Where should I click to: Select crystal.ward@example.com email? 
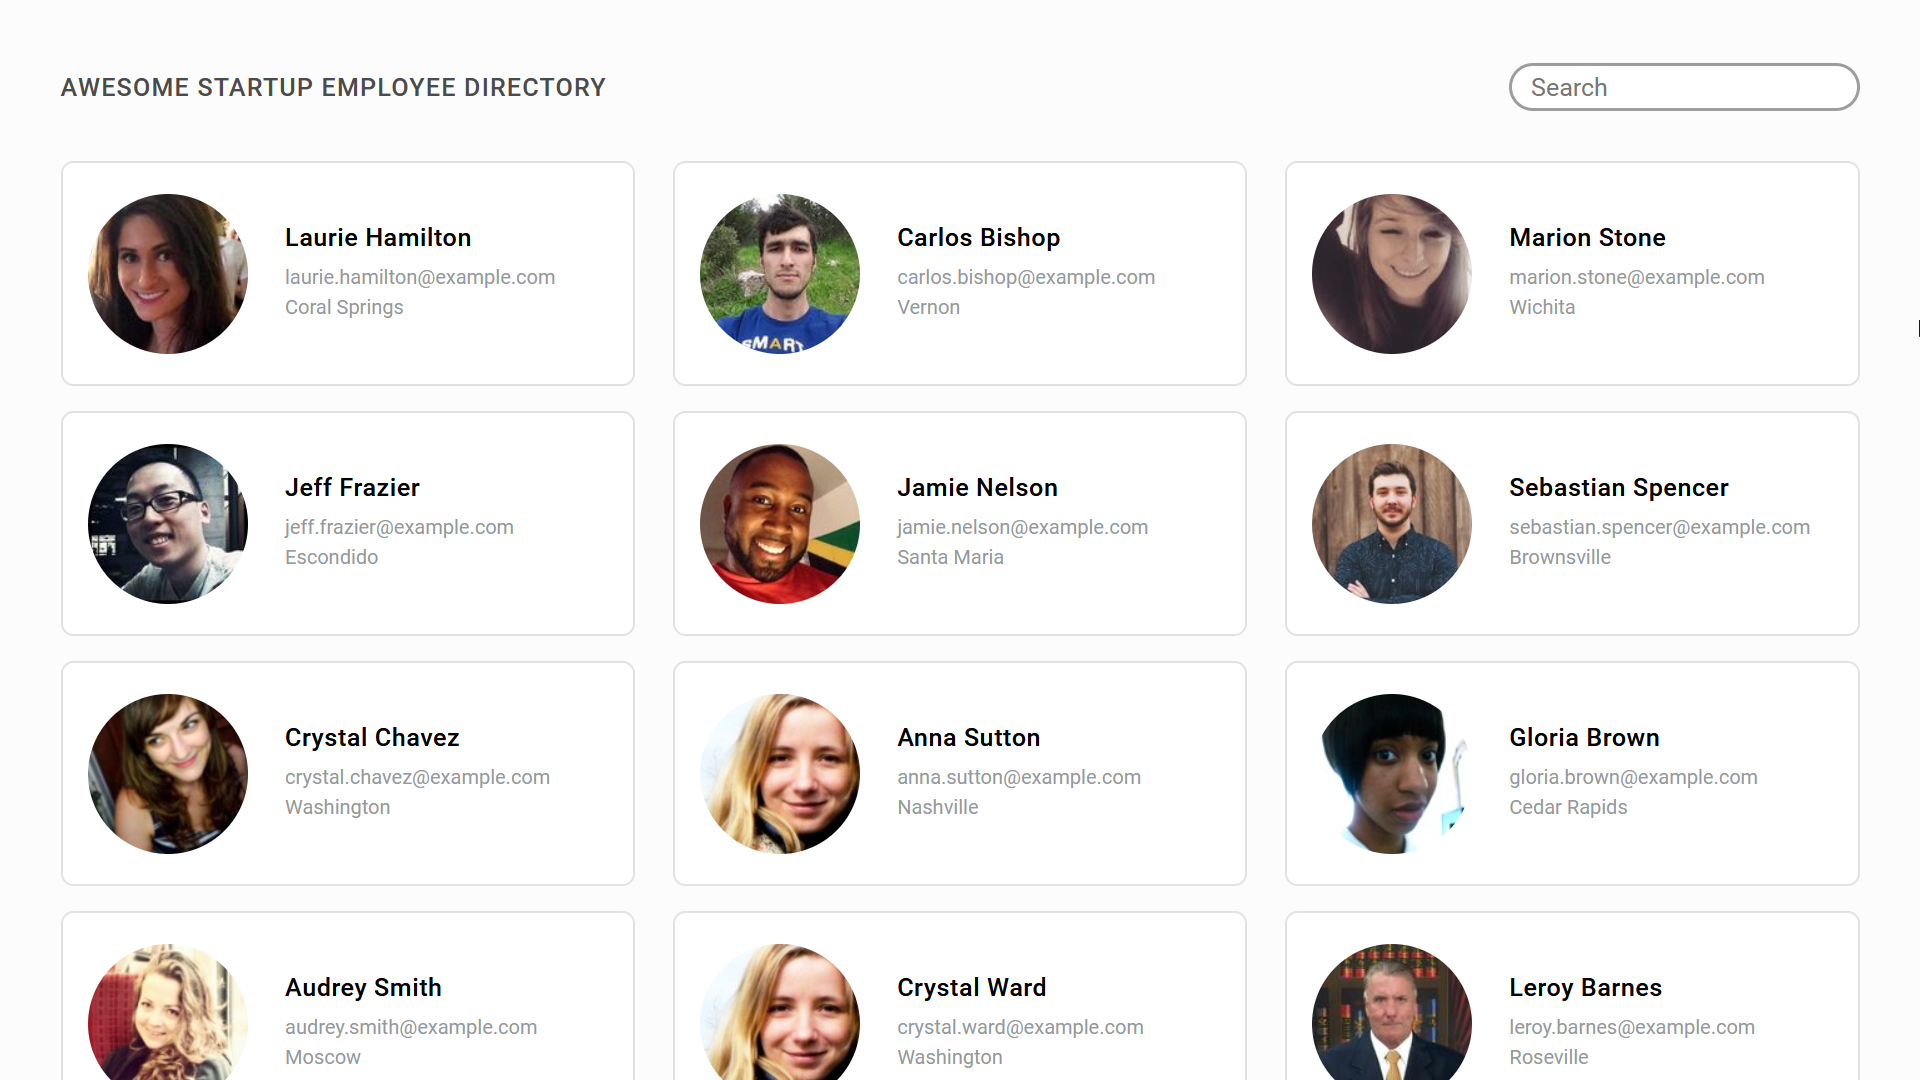click(1020, 1027)
